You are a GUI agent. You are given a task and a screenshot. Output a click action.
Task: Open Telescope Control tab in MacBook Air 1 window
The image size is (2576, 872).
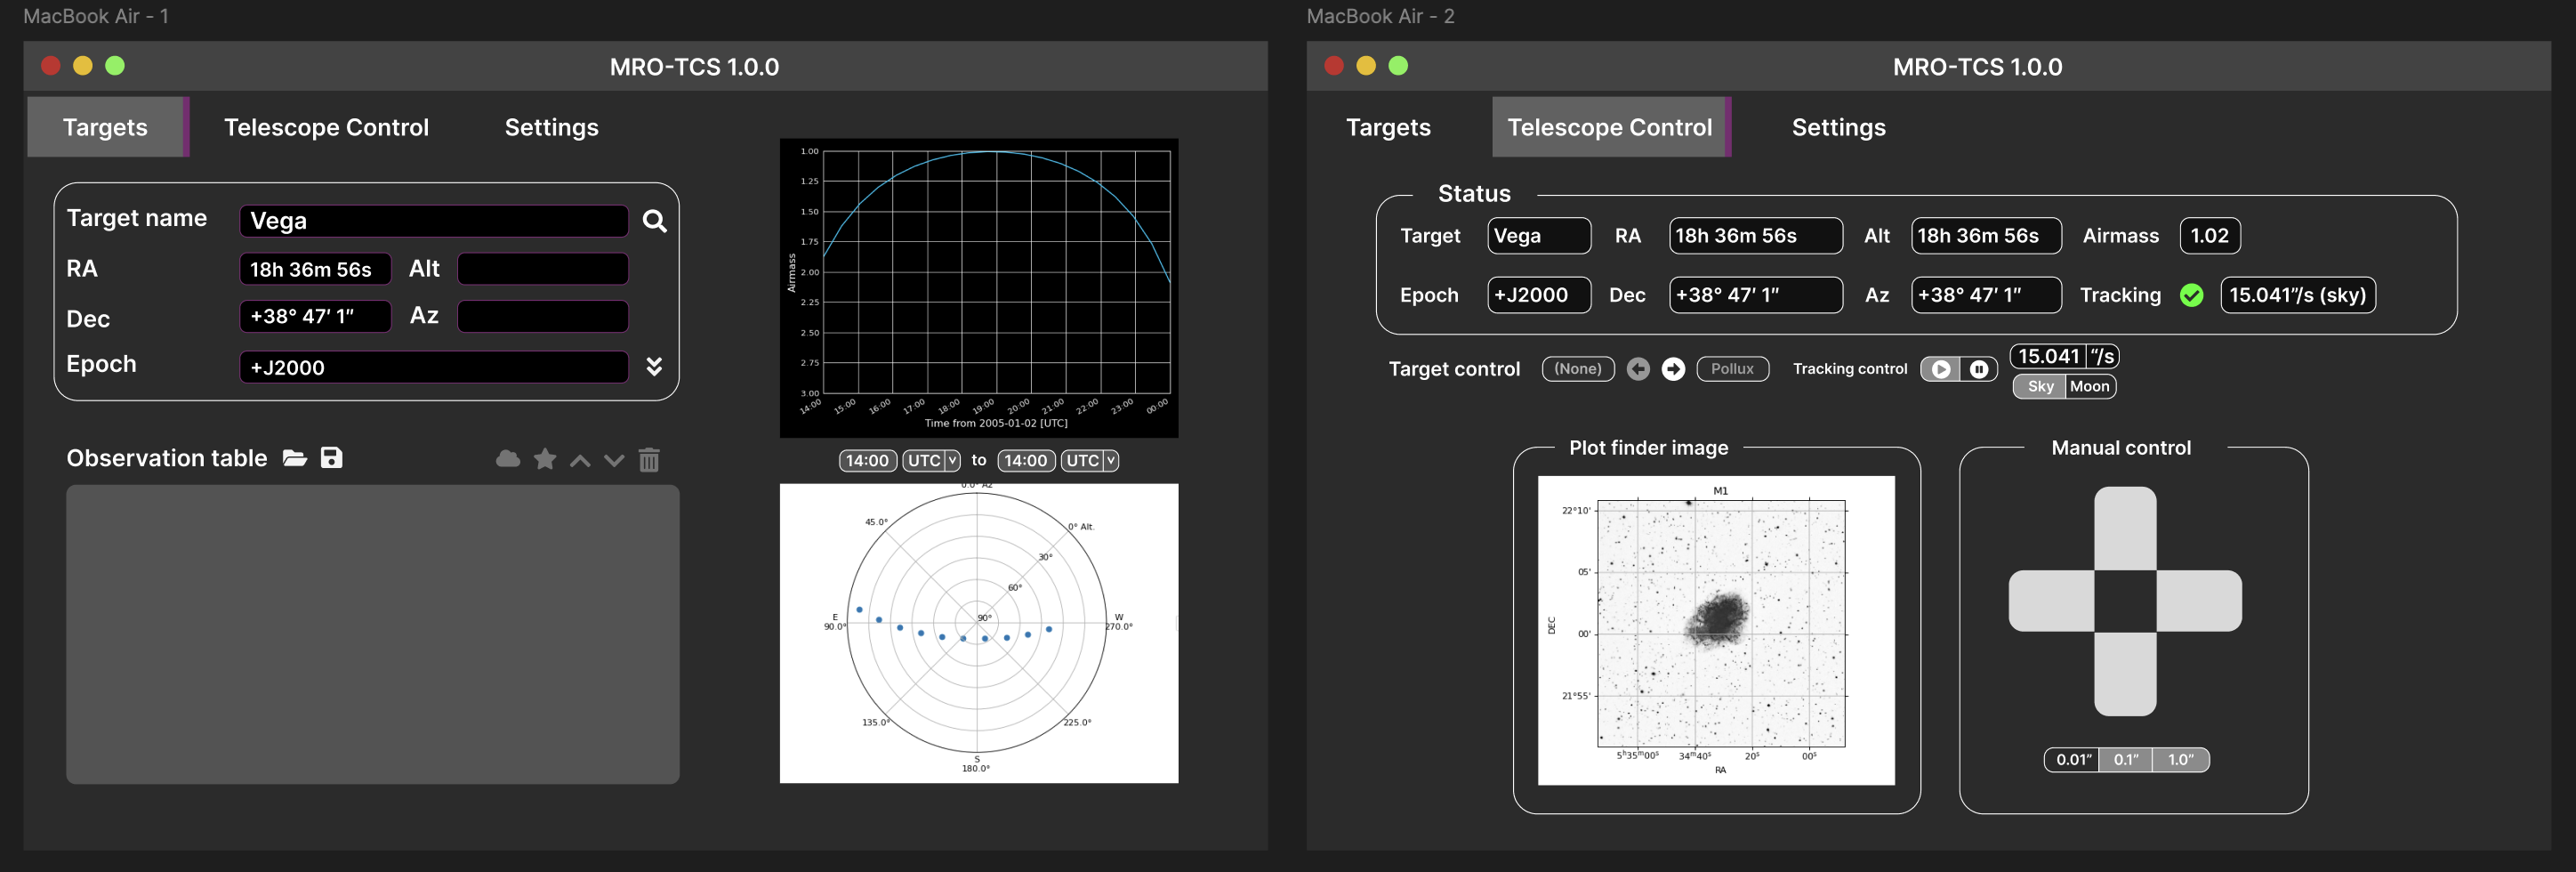(326, 127)
